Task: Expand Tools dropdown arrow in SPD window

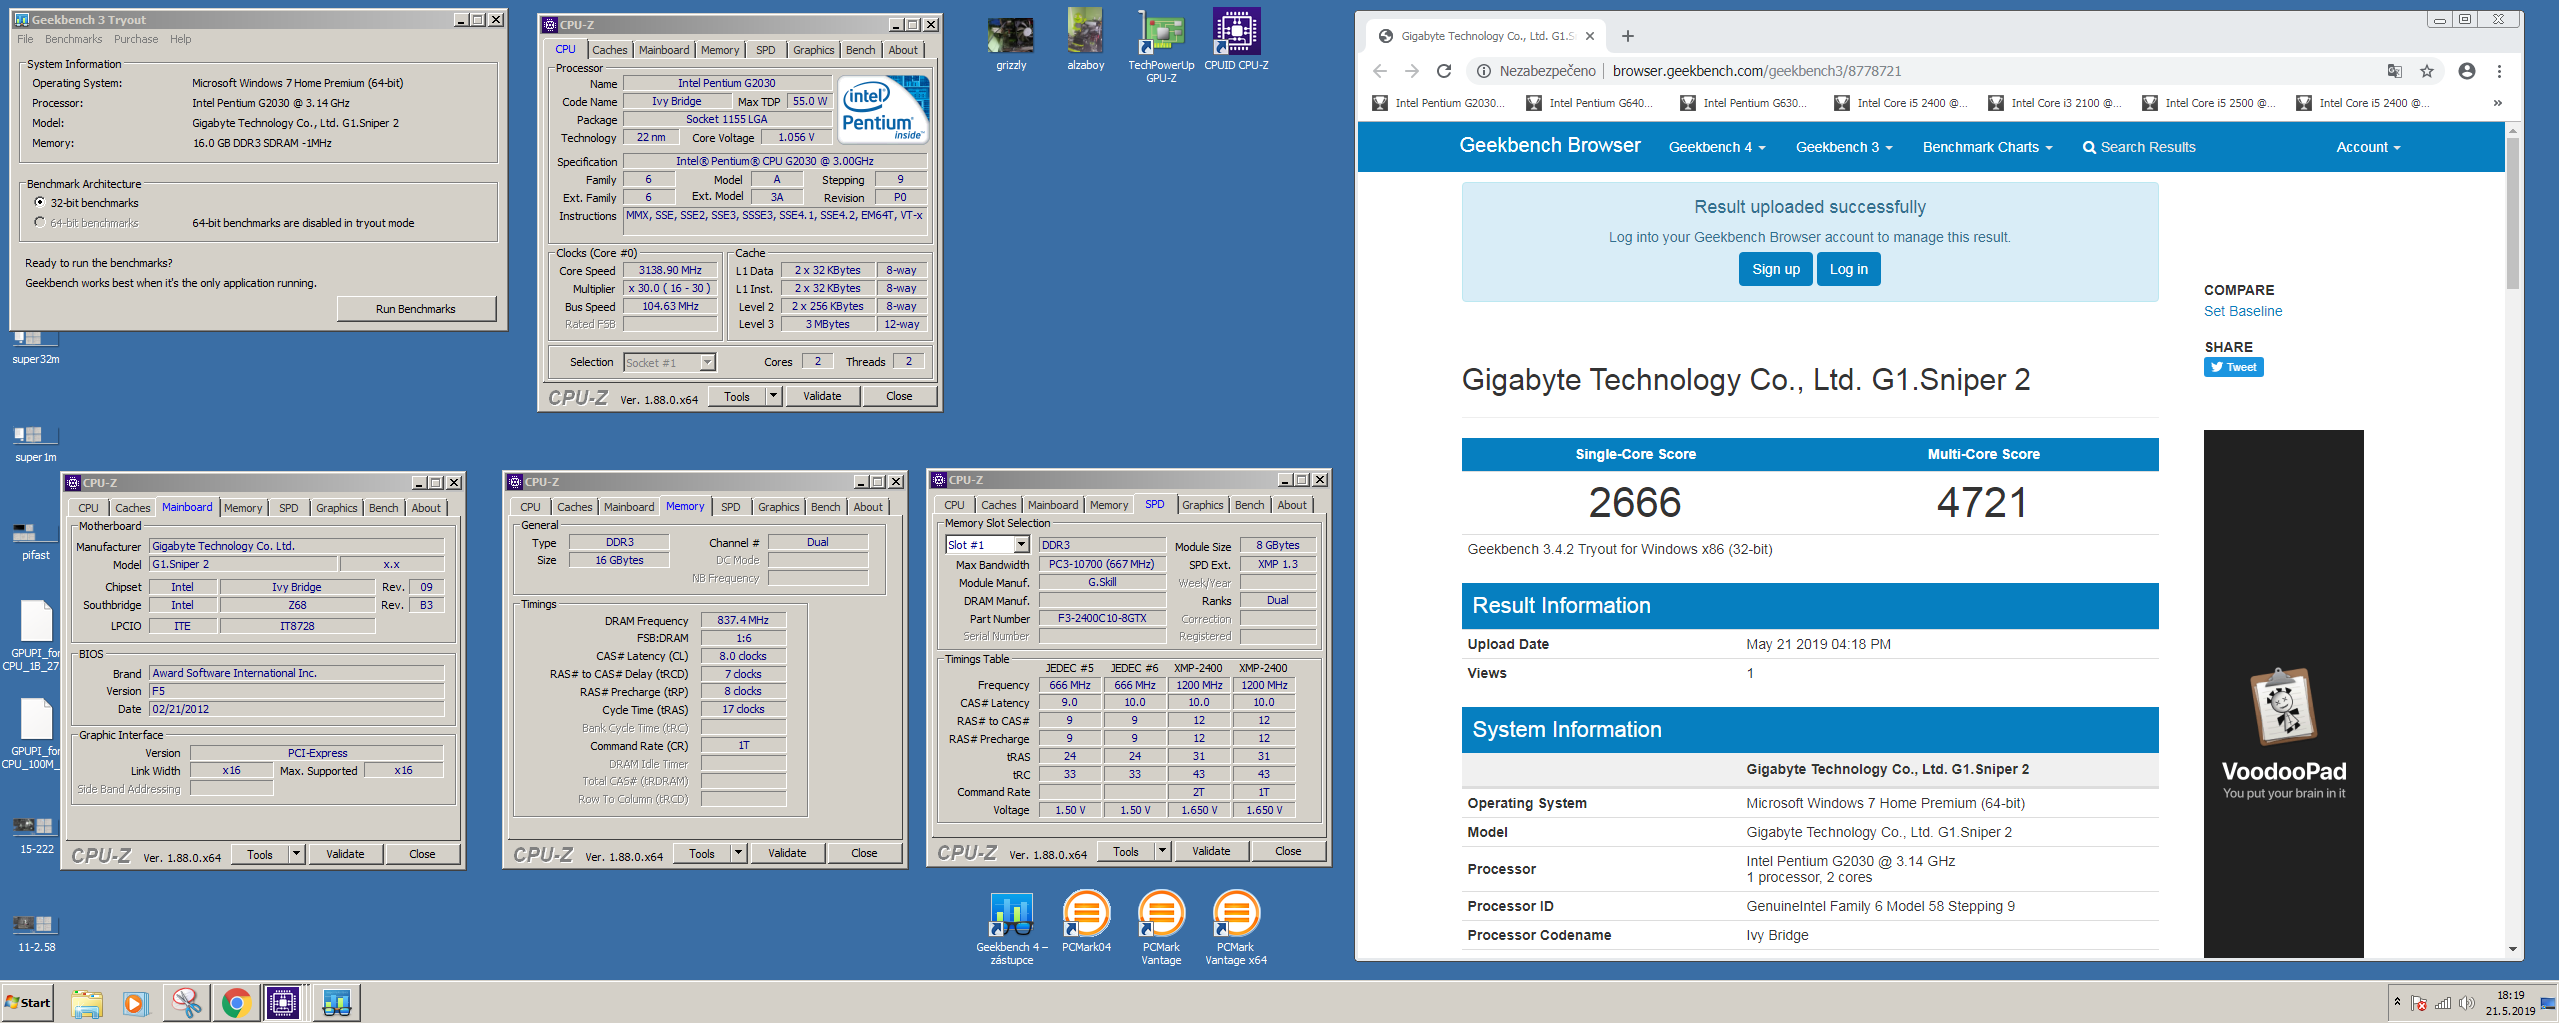Action: (1162, 851)
